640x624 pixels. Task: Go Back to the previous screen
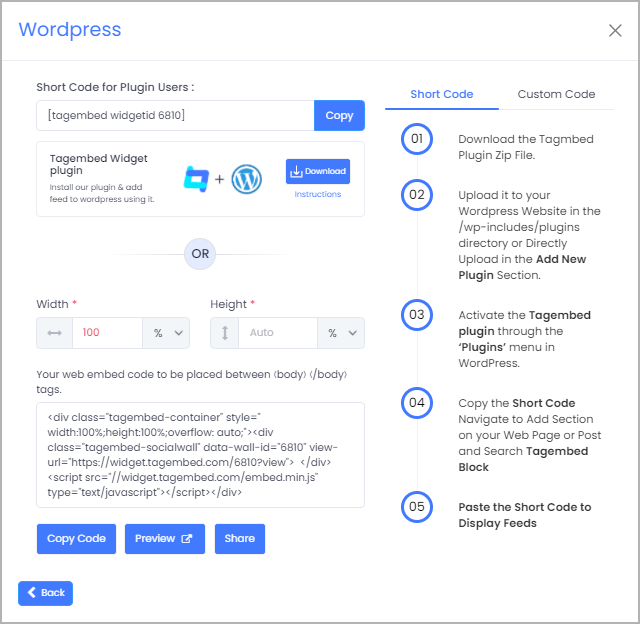[45, 593]
